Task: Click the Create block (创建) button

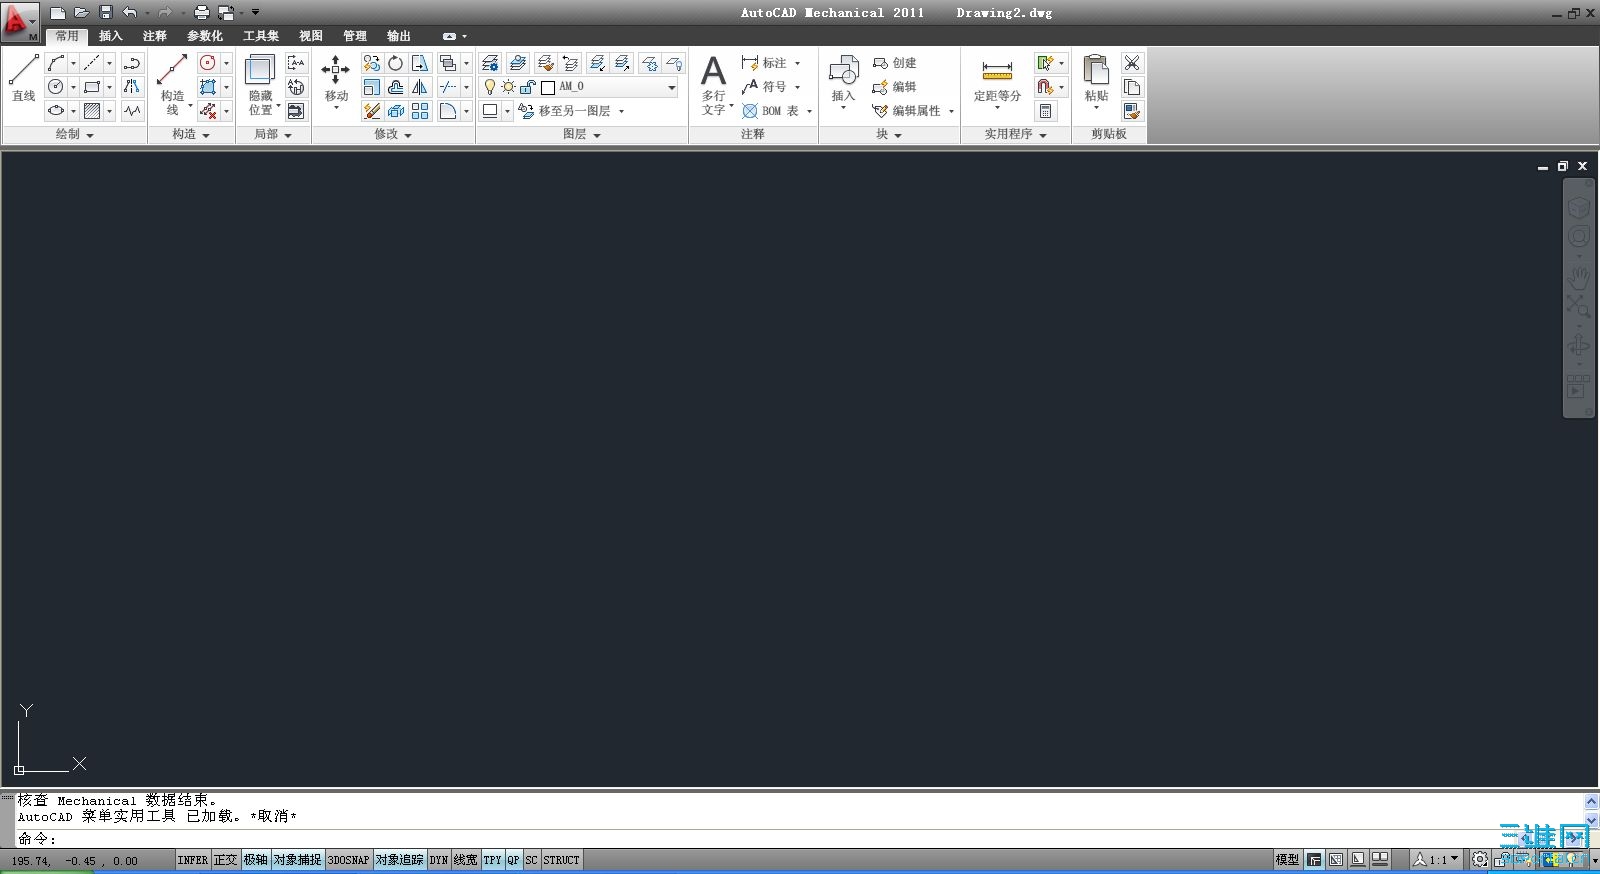Action: coord(894,63)
